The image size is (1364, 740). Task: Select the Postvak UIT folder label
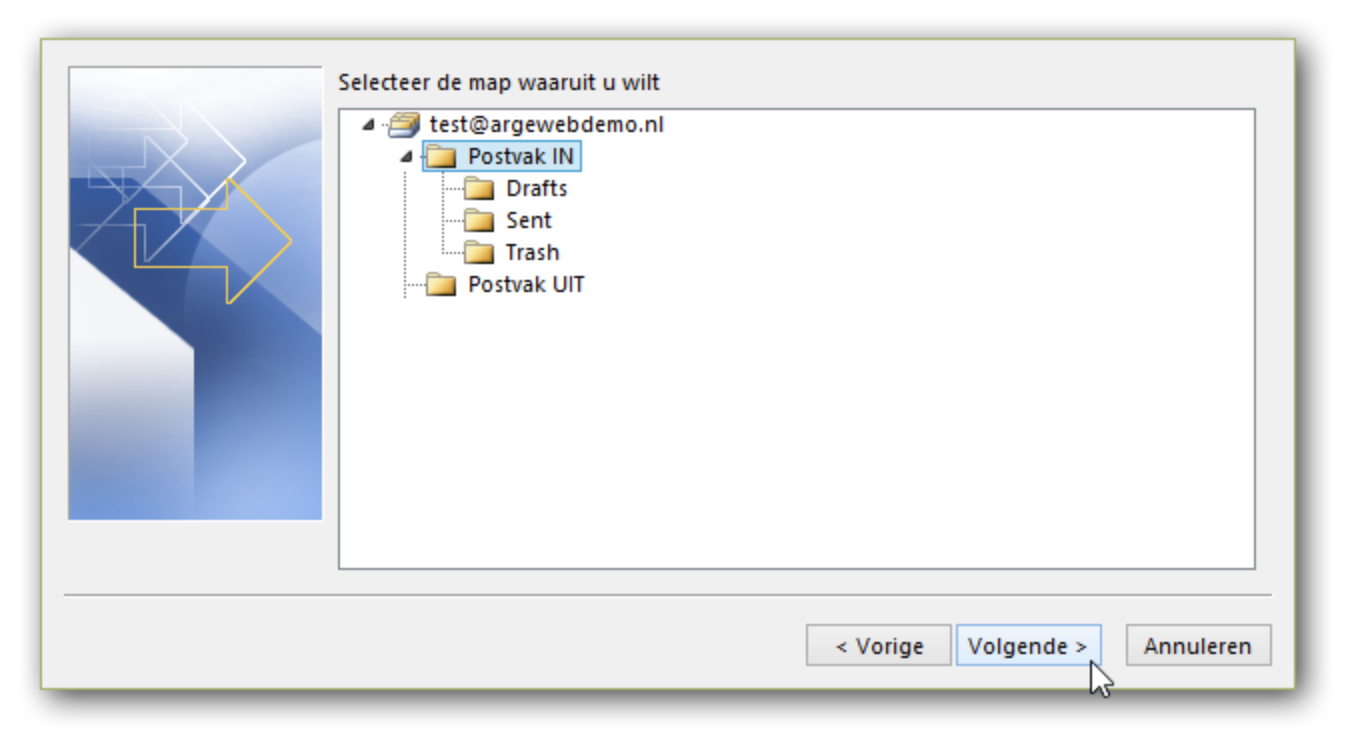pos(526,285)
